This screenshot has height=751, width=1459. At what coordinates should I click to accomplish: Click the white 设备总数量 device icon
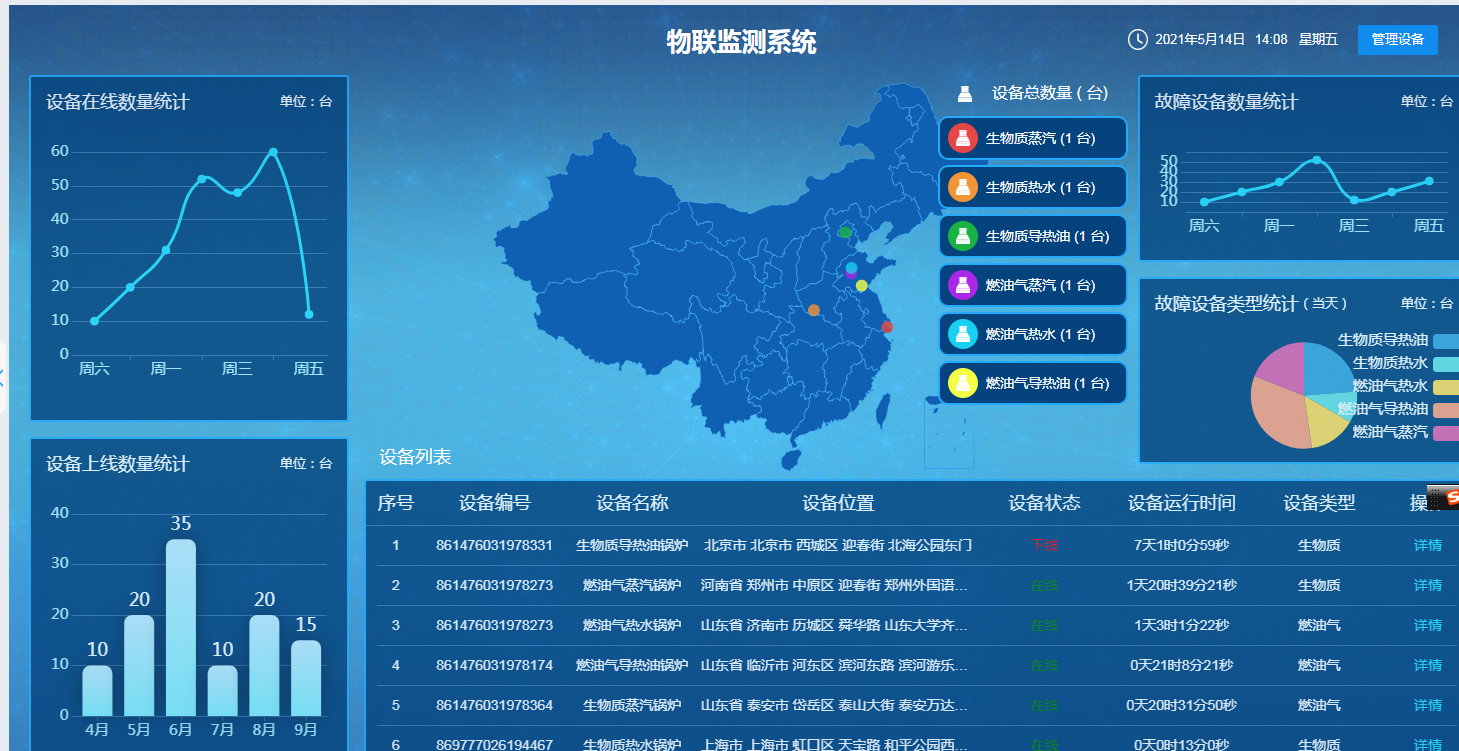(965, 94)
